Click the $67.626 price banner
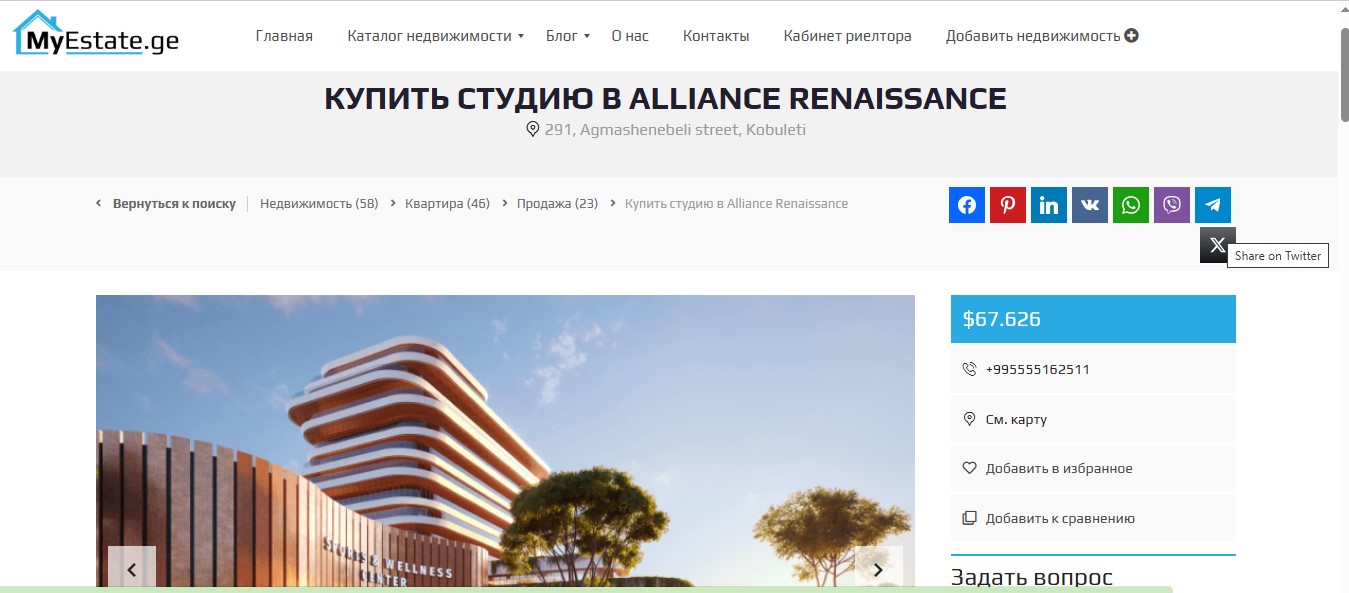 coord(1093,319)
